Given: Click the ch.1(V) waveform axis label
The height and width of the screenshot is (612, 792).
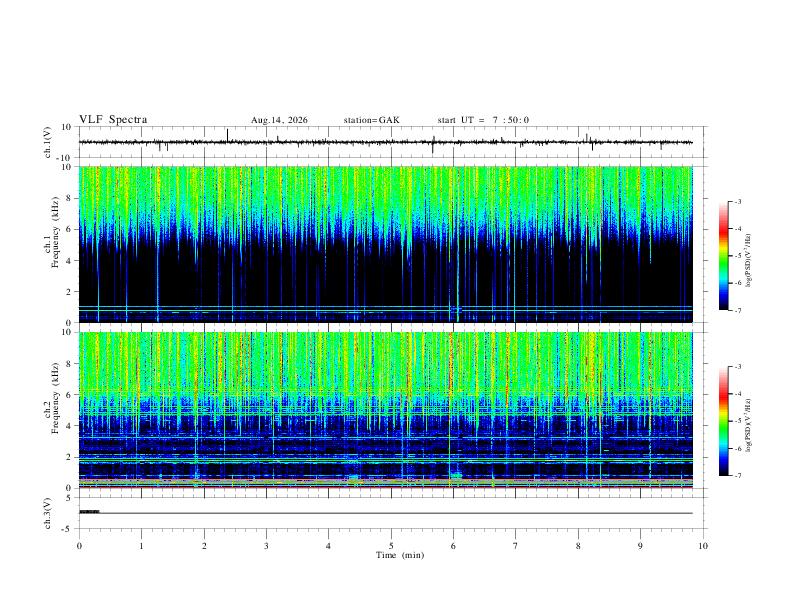Looking at the screenshot, I should (48, 142).
